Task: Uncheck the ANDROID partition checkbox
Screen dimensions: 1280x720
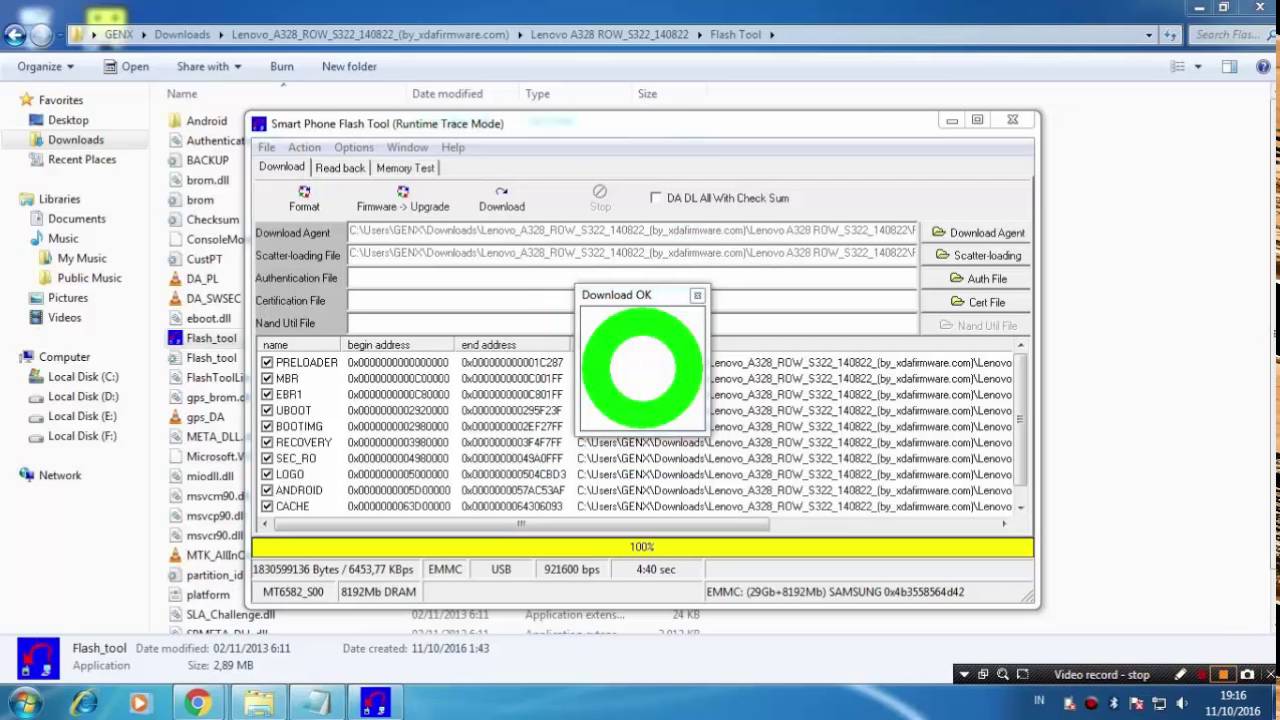Action: [x=267, y=490]
